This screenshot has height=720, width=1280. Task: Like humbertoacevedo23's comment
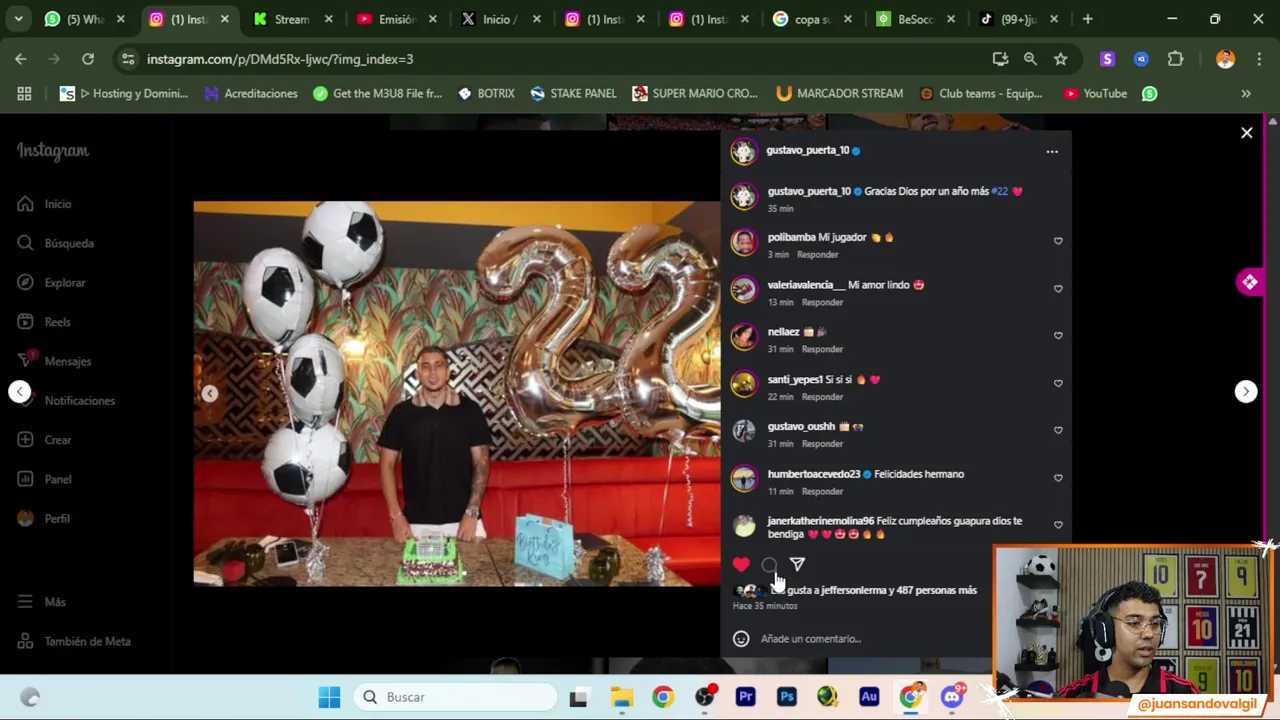coord(1058,478)
